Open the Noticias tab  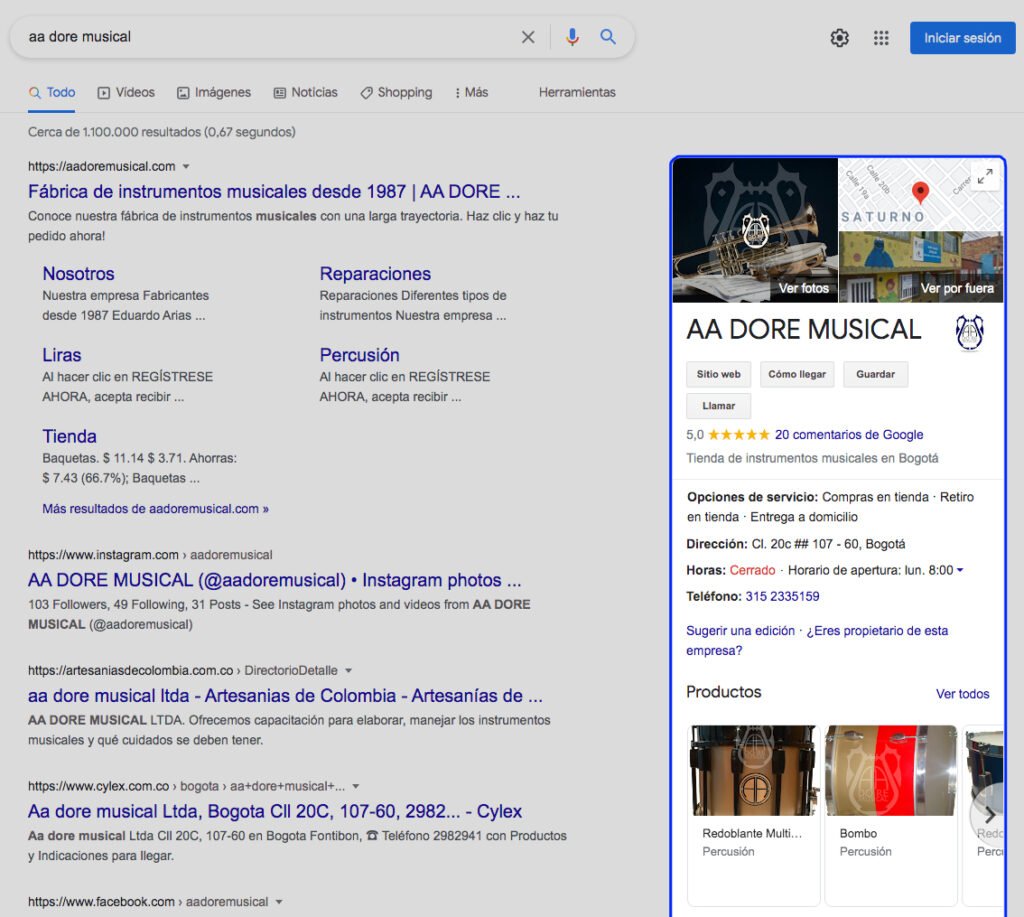coord(305,92)
